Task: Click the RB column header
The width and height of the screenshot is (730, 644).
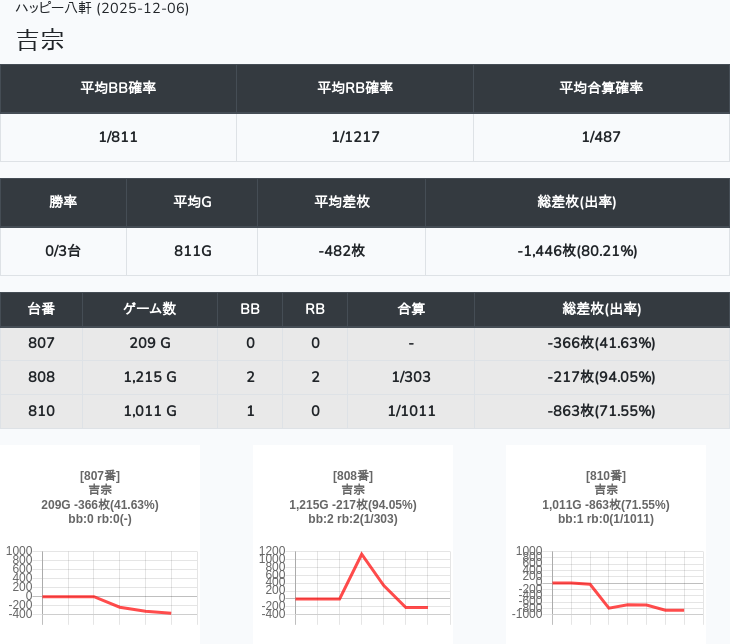Action: 315,309
